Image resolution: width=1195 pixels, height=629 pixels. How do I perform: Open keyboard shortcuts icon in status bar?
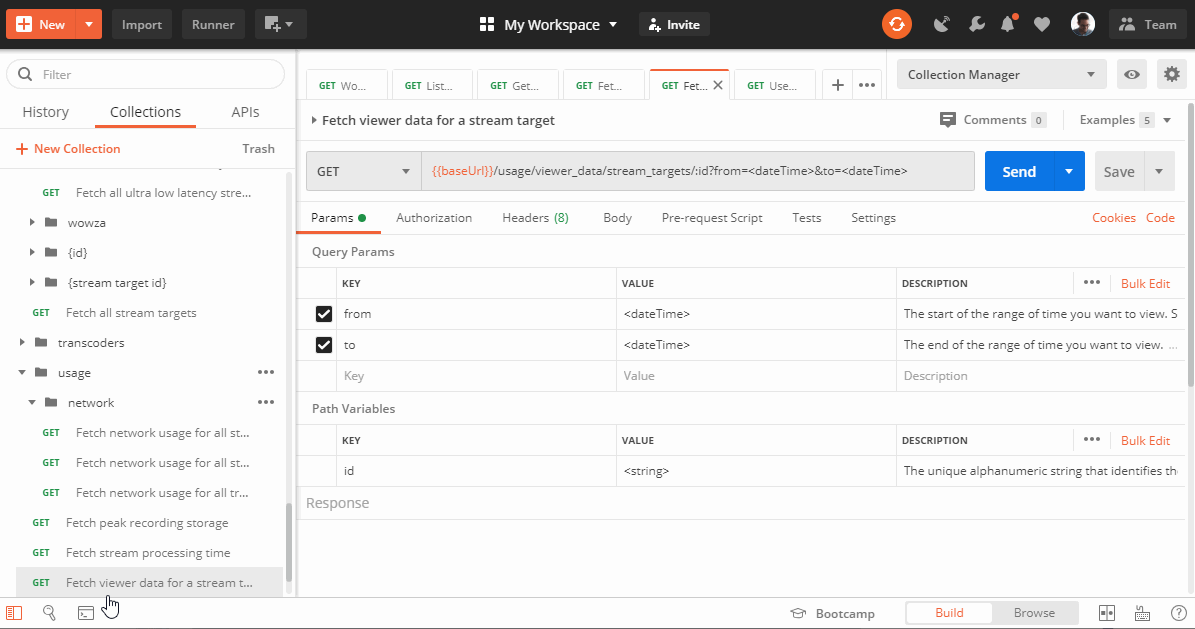point(1142,612)
